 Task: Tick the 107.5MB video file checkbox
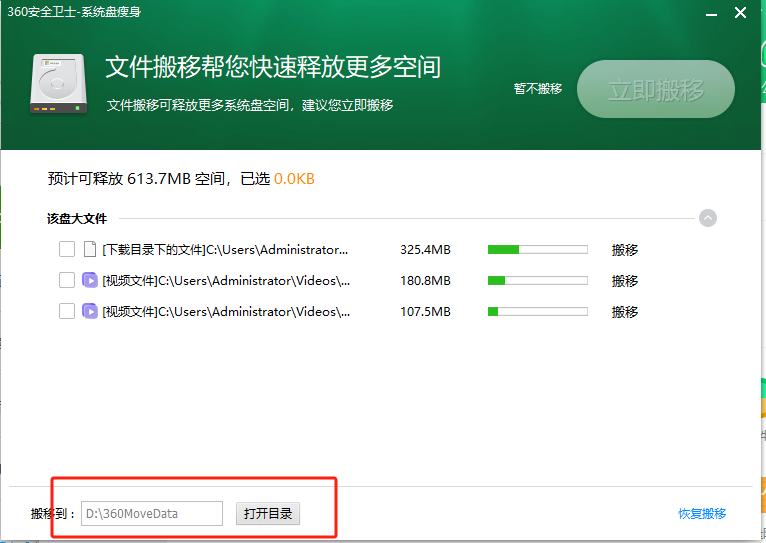pyautogui.click(x=67, y=311)
